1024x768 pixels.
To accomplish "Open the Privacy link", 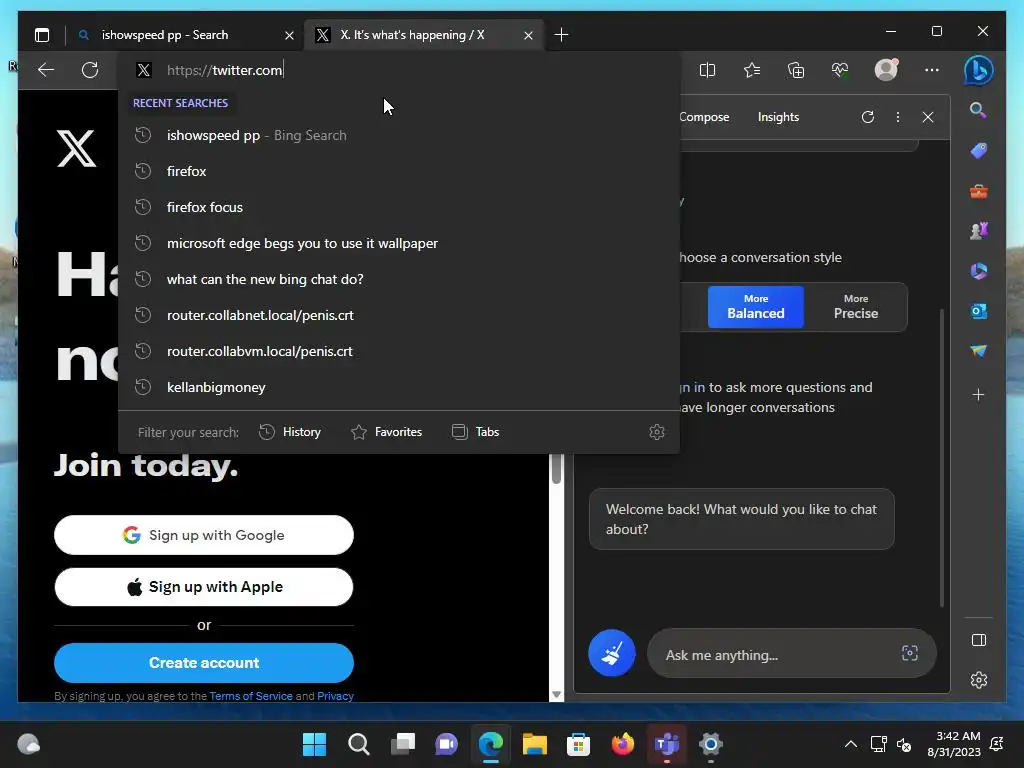I will point(335,696).
